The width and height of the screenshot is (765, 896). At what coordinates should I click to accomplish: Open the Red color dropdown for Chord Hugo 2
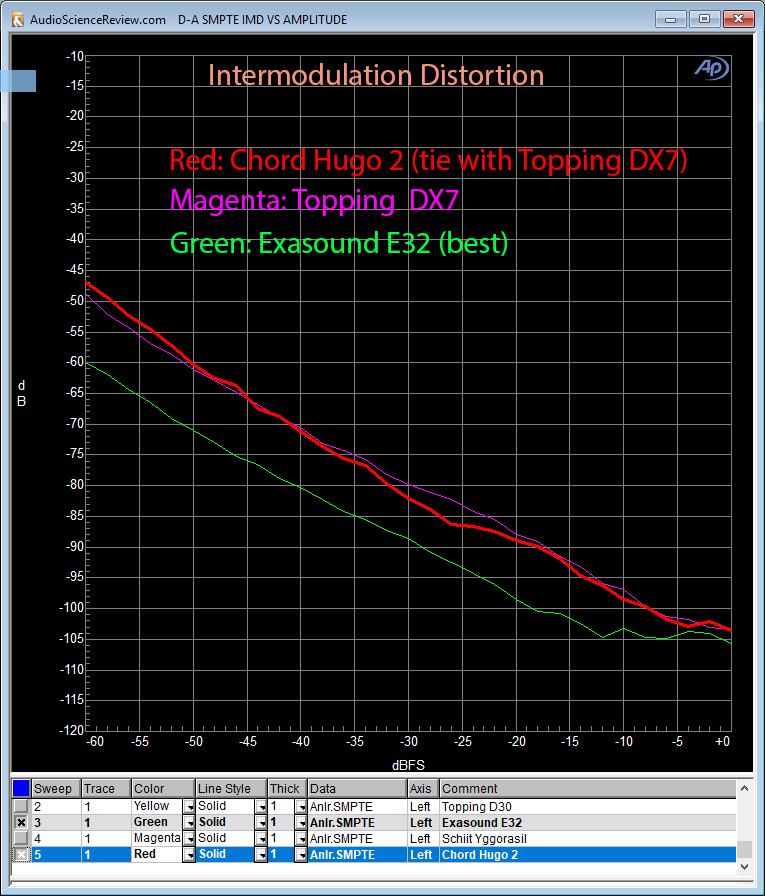click(x=189, y=855)
